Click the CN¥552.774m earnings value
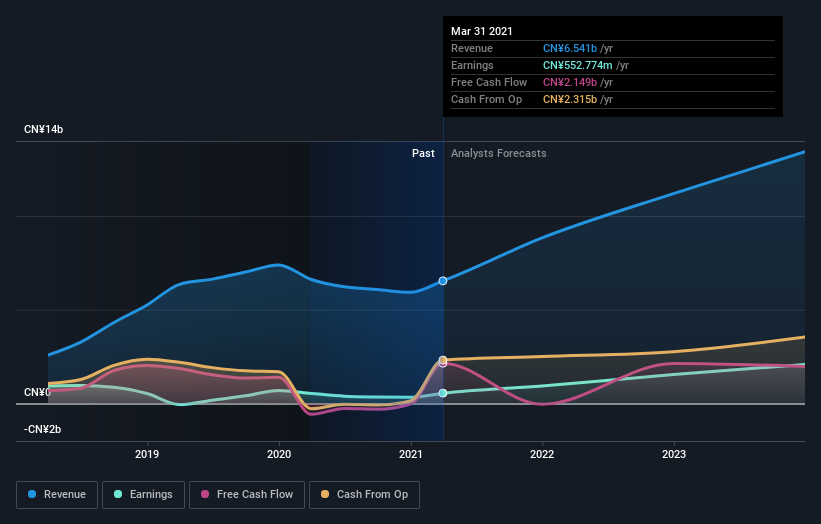 pyautogui.click(x=578, y=65)
